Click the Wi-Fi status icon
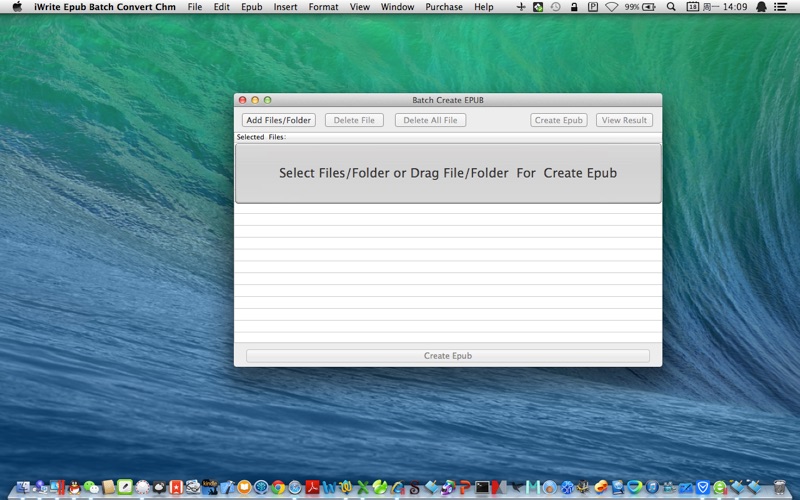 tap(612, 7)
